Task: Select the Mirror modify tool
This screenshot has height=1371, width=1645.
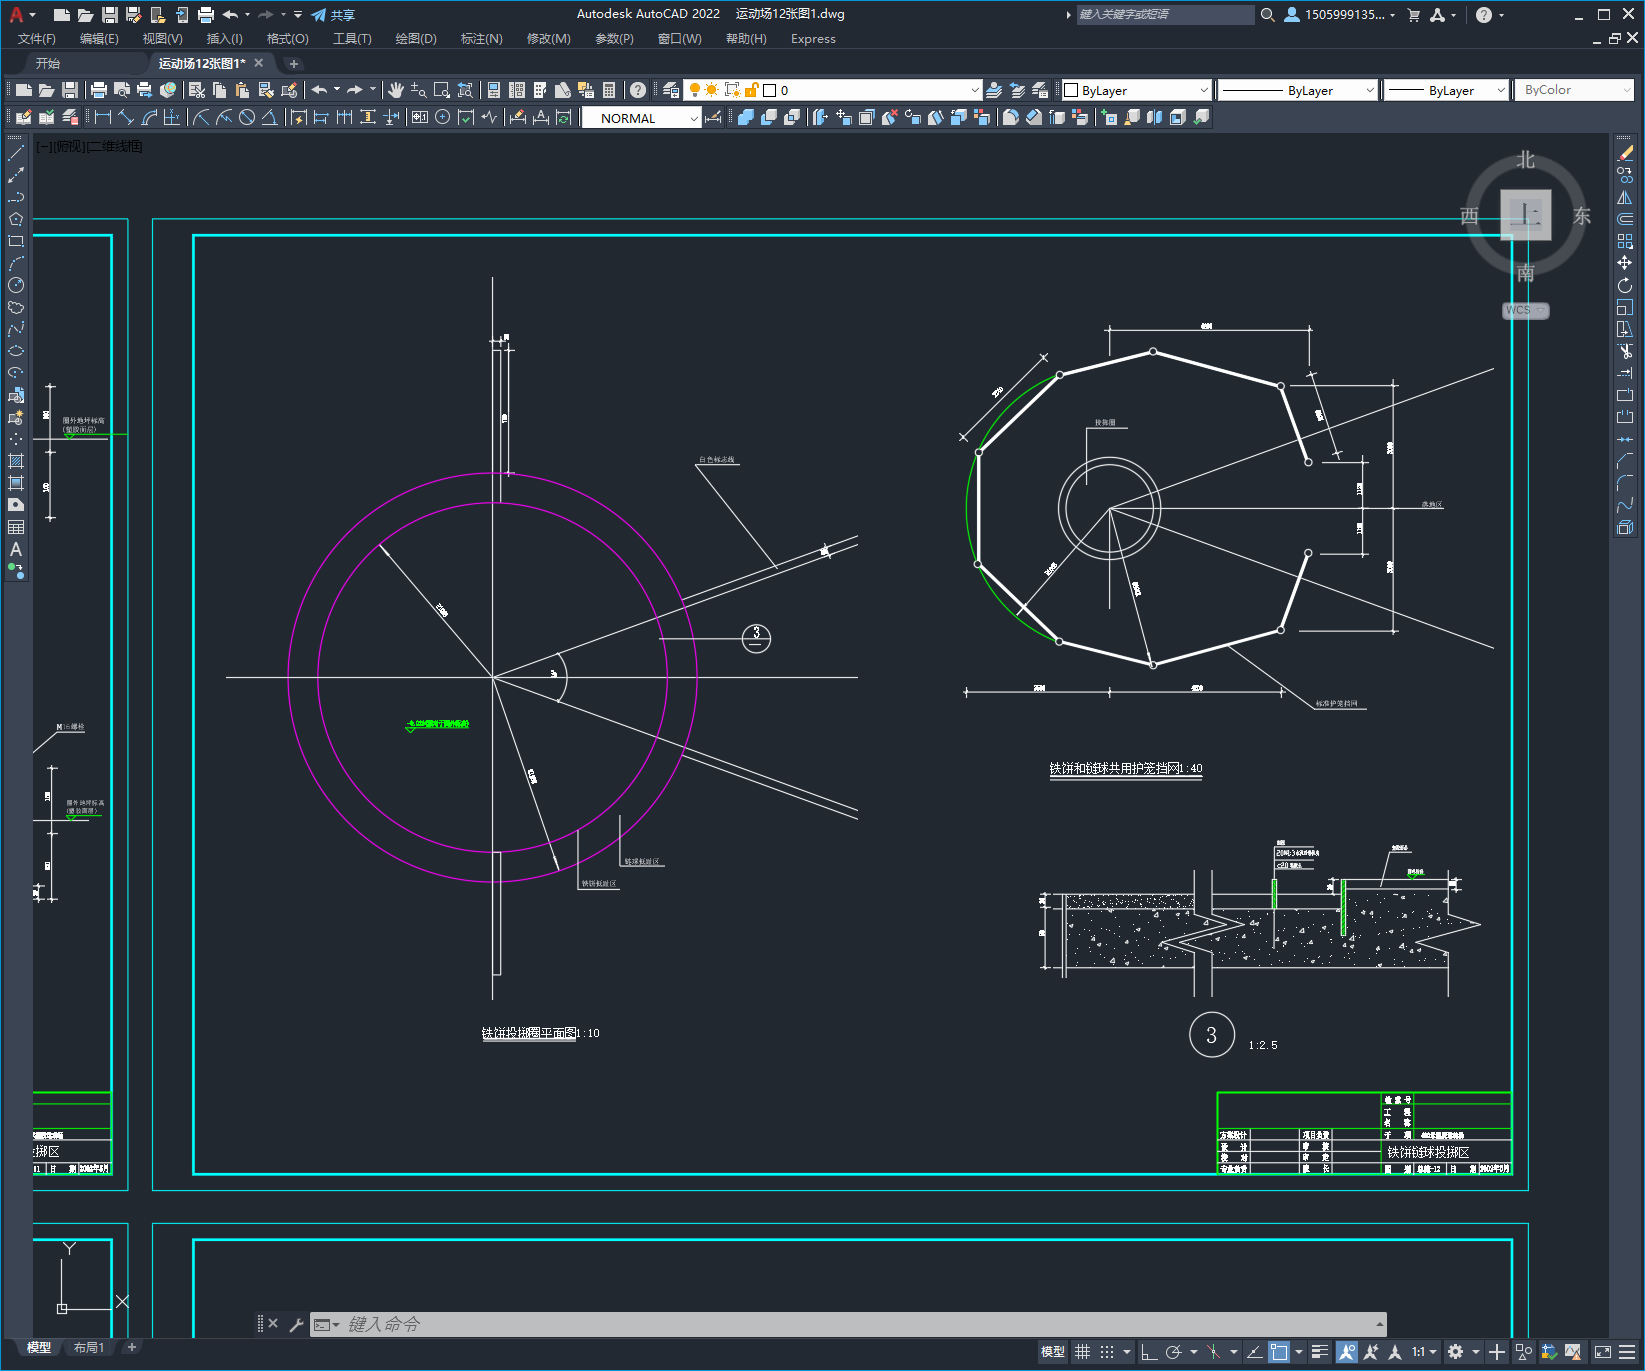Action: [1625, 197]
